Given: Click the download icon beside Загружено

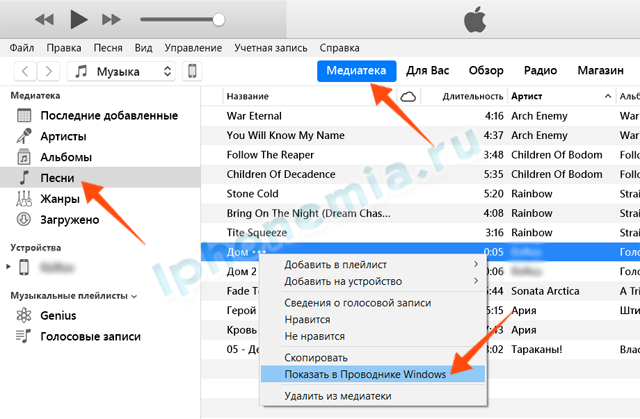Looking at the screenshot, I should coord(24,219).
